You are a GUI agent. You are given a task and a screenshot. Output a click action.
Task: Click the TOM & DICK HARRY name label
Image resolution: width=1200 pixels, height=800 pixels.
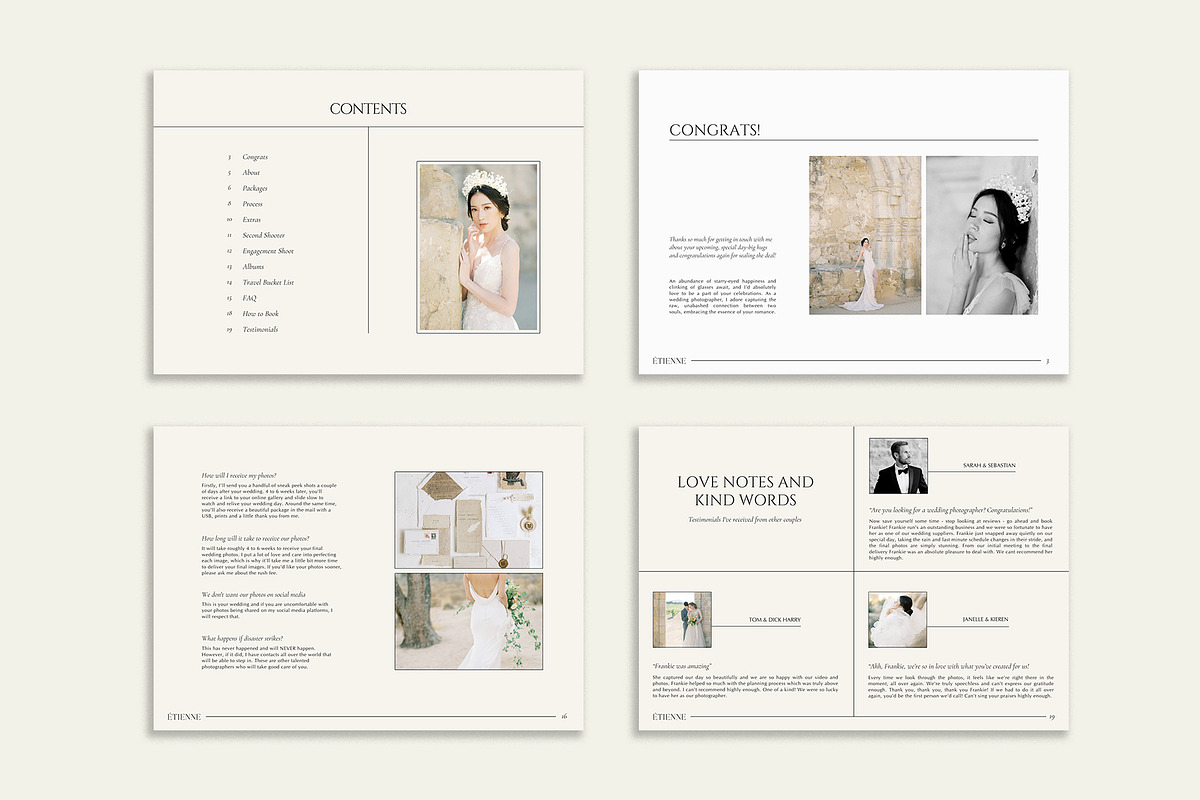[x=775, y=620]
